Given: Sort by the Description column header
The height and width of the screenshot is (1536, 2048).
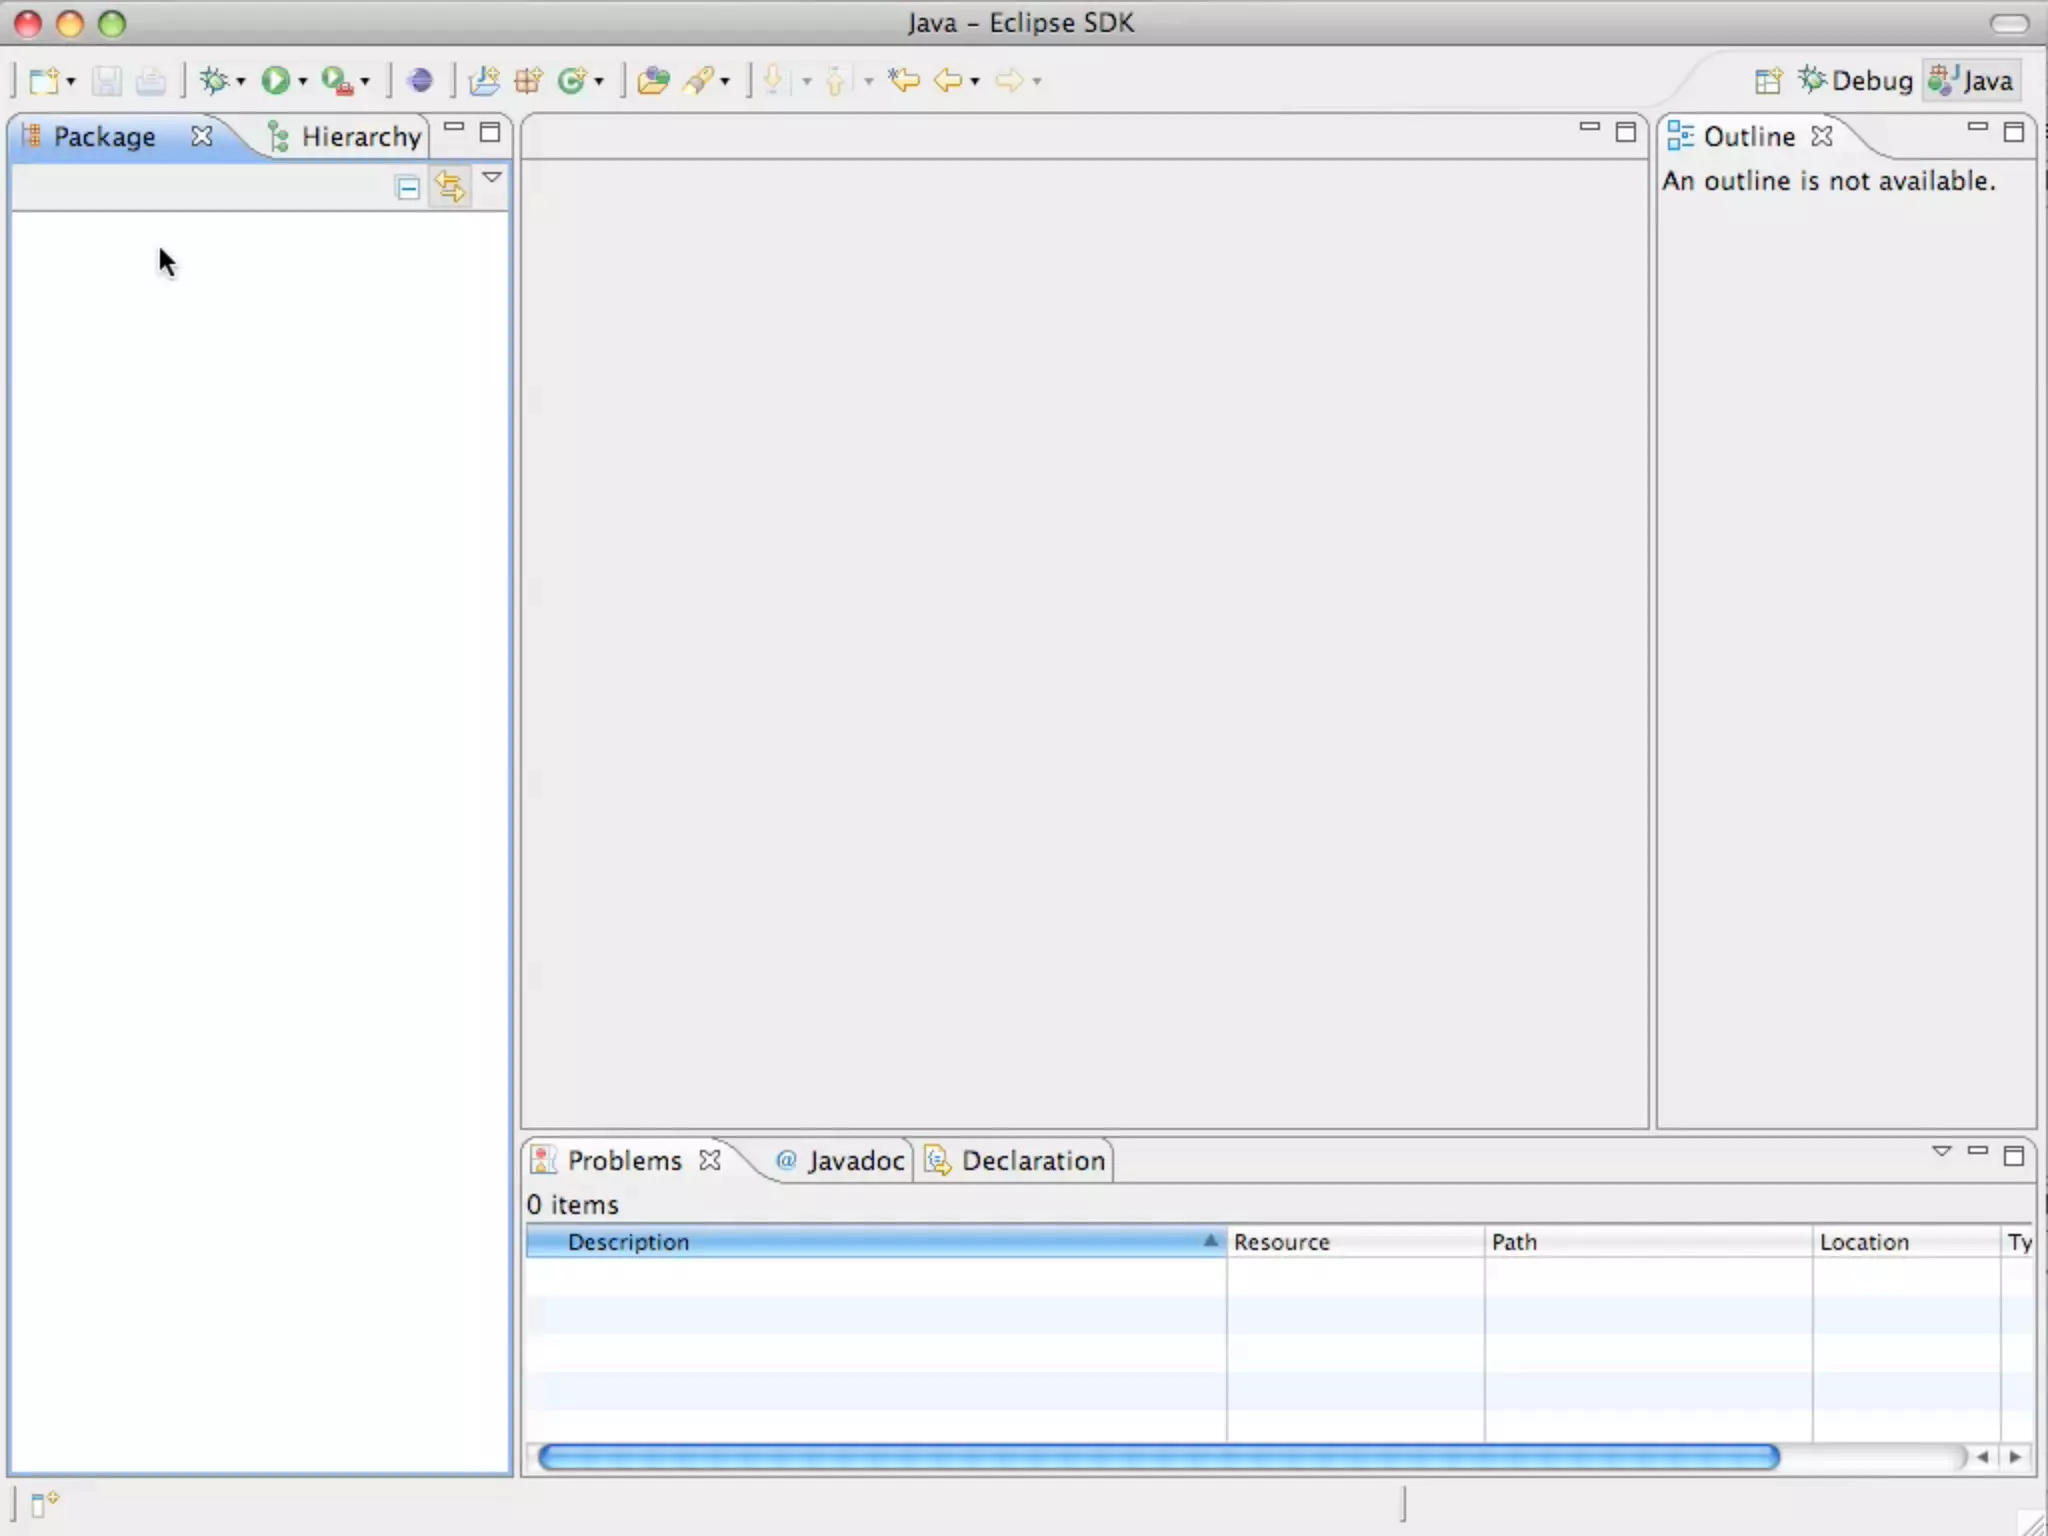Looking at the screenshot, I should [876, 1242].
